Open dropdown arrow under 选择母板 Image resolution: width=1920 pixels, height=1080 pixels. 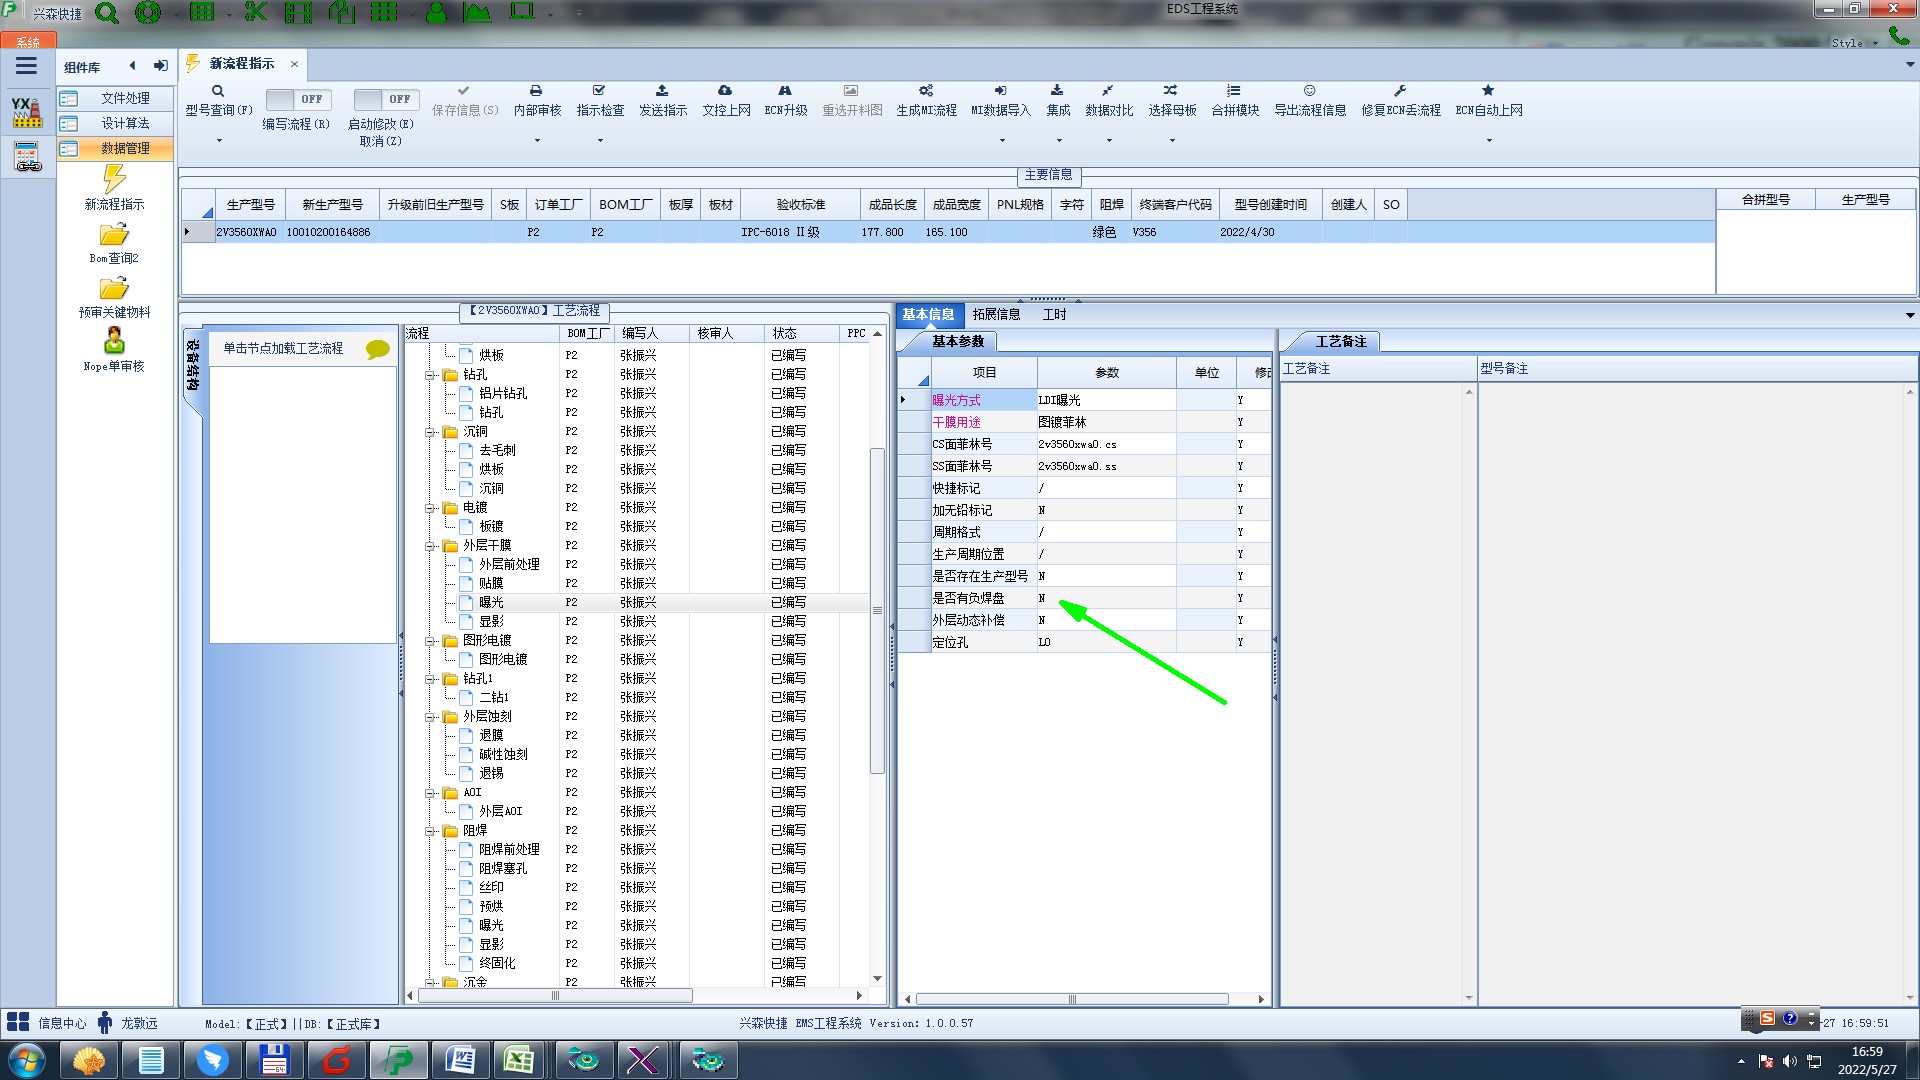click(x=1172, y=141)
